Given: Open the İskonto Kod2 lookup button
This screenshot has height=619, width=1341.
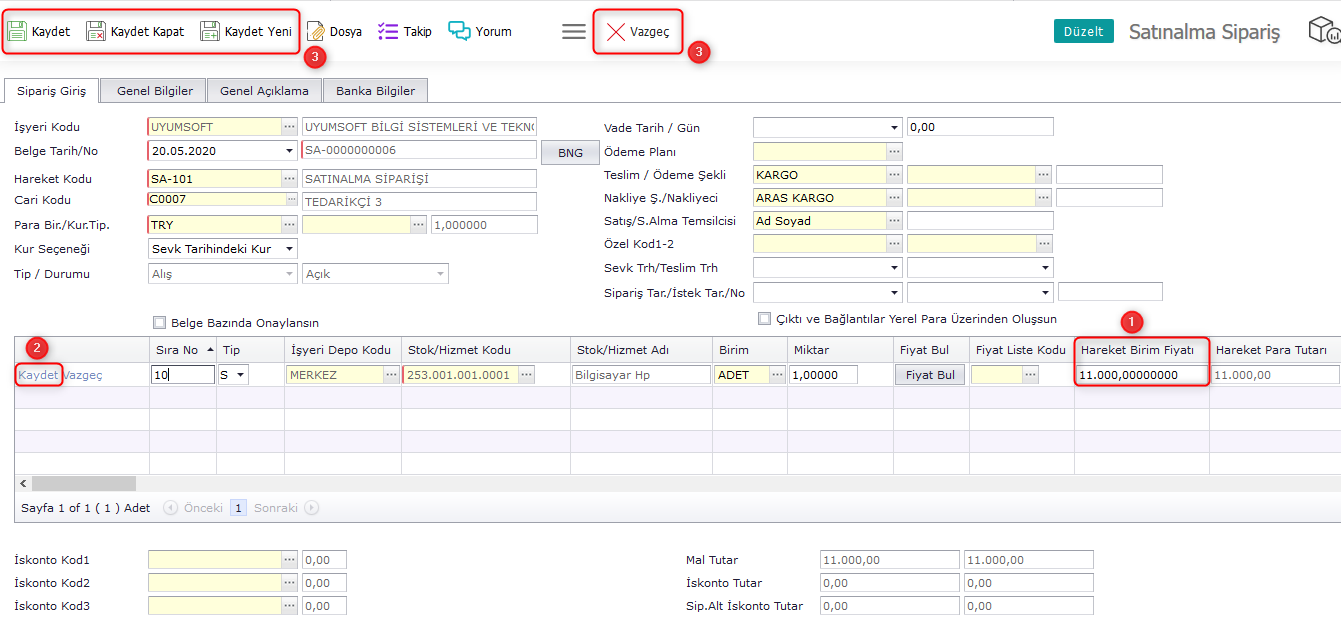Looking at the screenshot, I should tap(289, 583).
